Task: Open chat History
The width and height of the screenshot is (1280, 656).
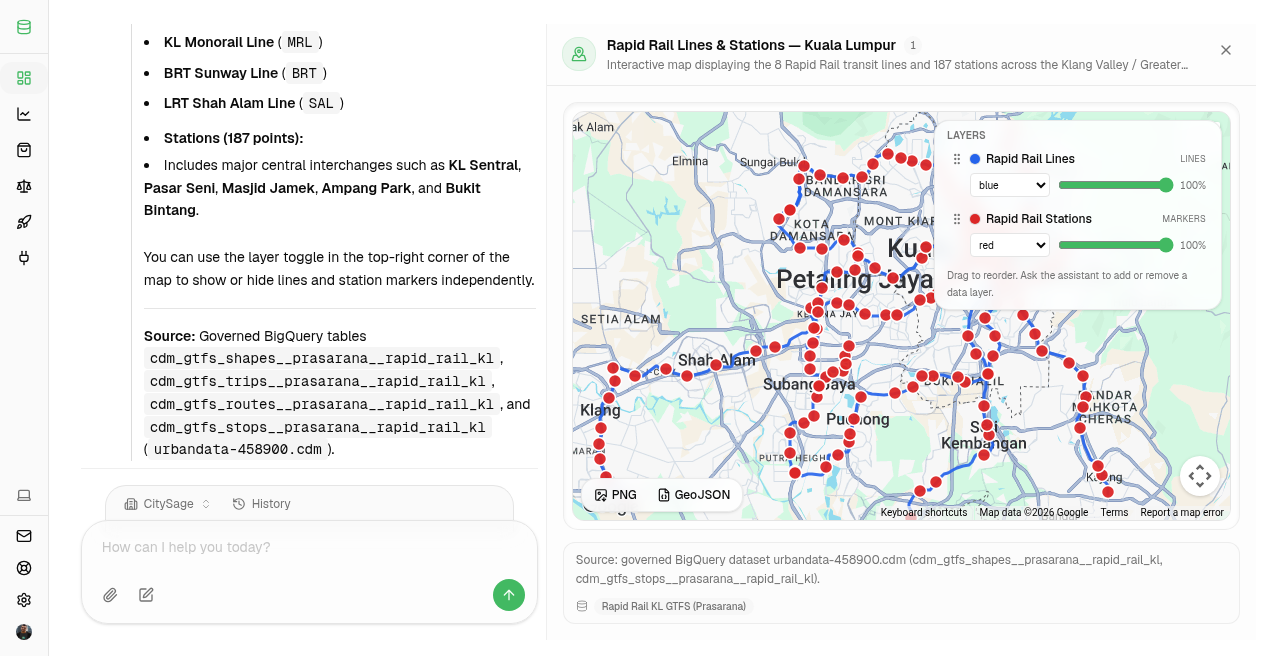Action: tap(262, 504)
